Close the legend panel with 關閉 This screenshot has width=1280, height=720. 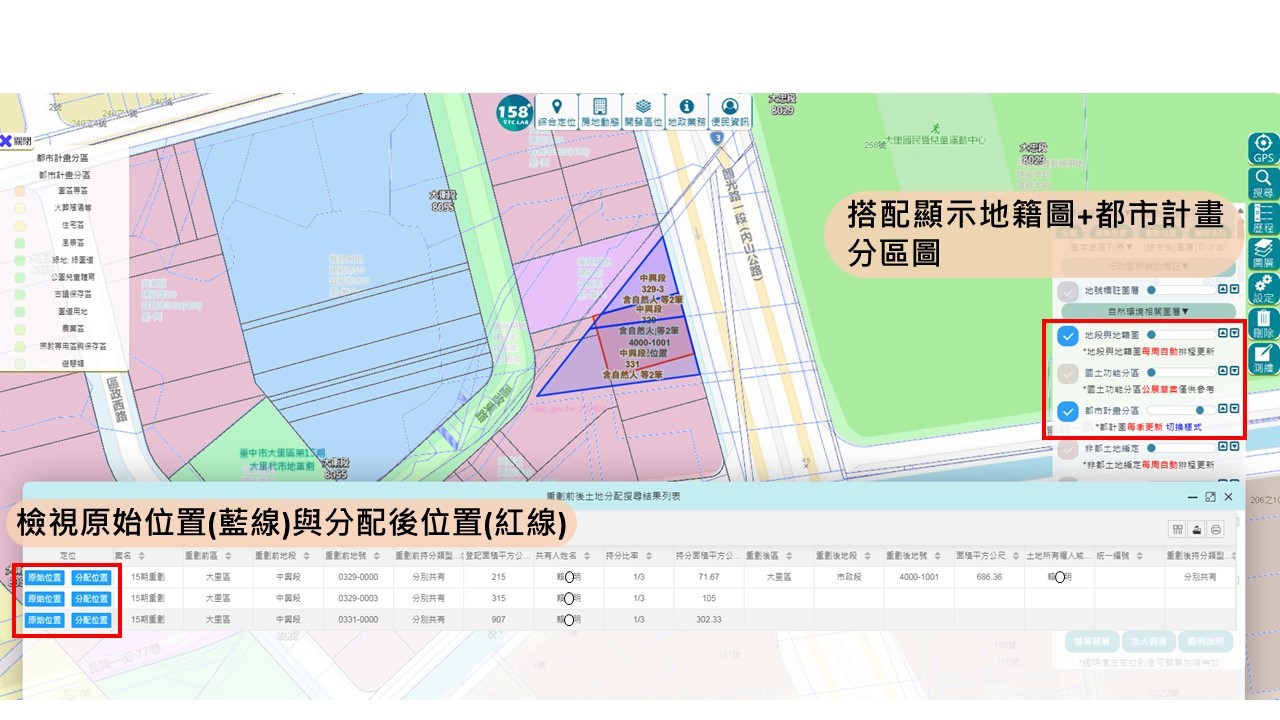click(x=16, y=141)
